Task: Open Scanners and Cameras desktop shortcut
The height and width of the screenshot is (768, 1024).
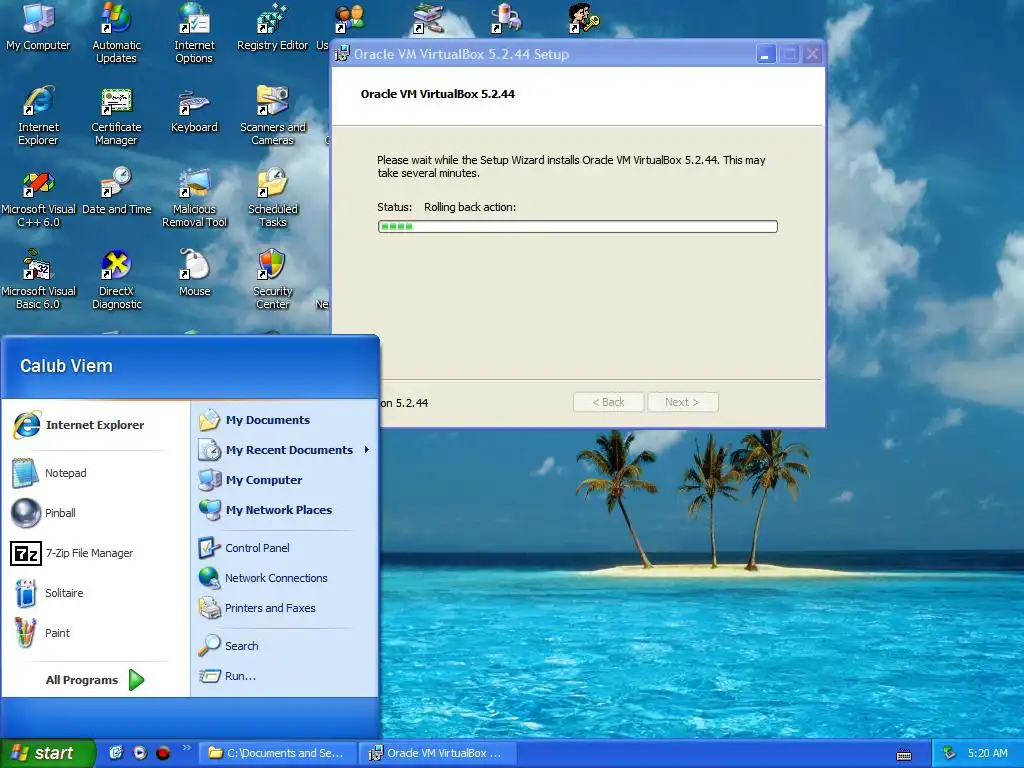Action: [x=272, y=115]
